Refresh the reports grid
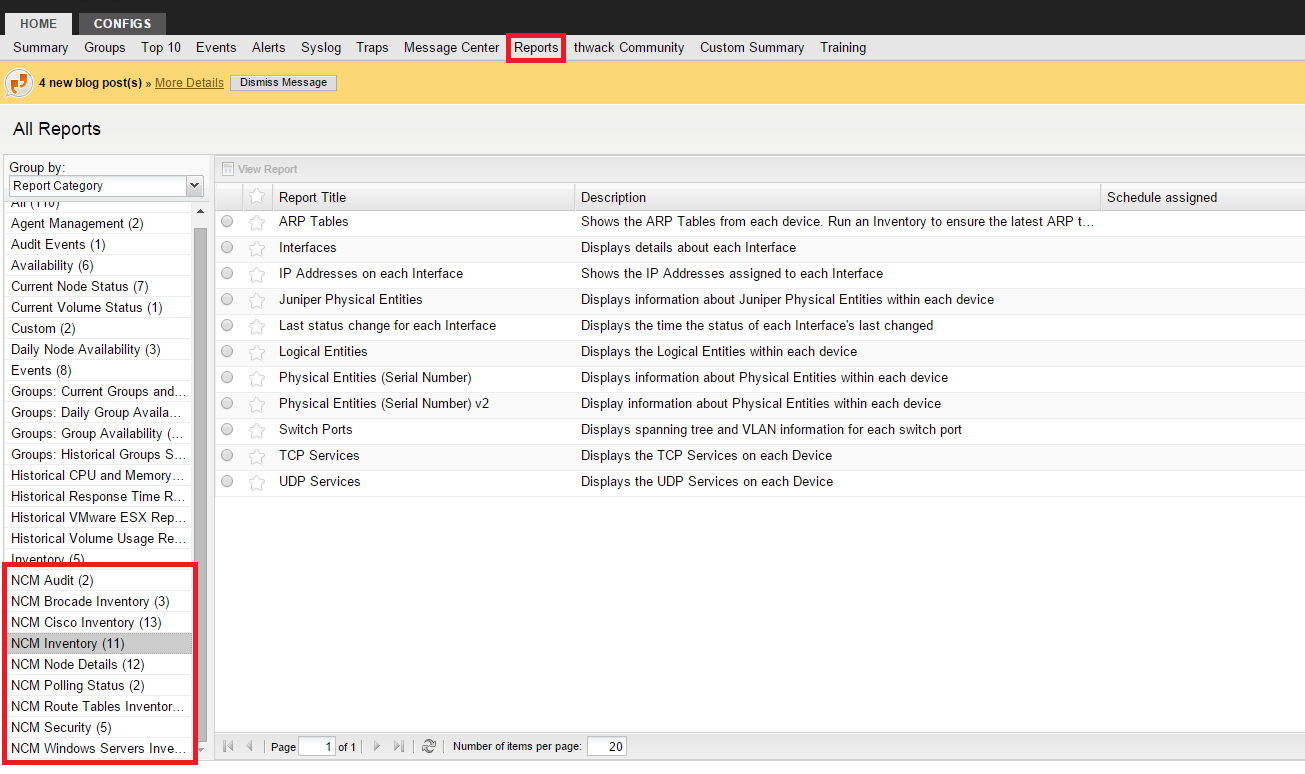 [429, 746]
